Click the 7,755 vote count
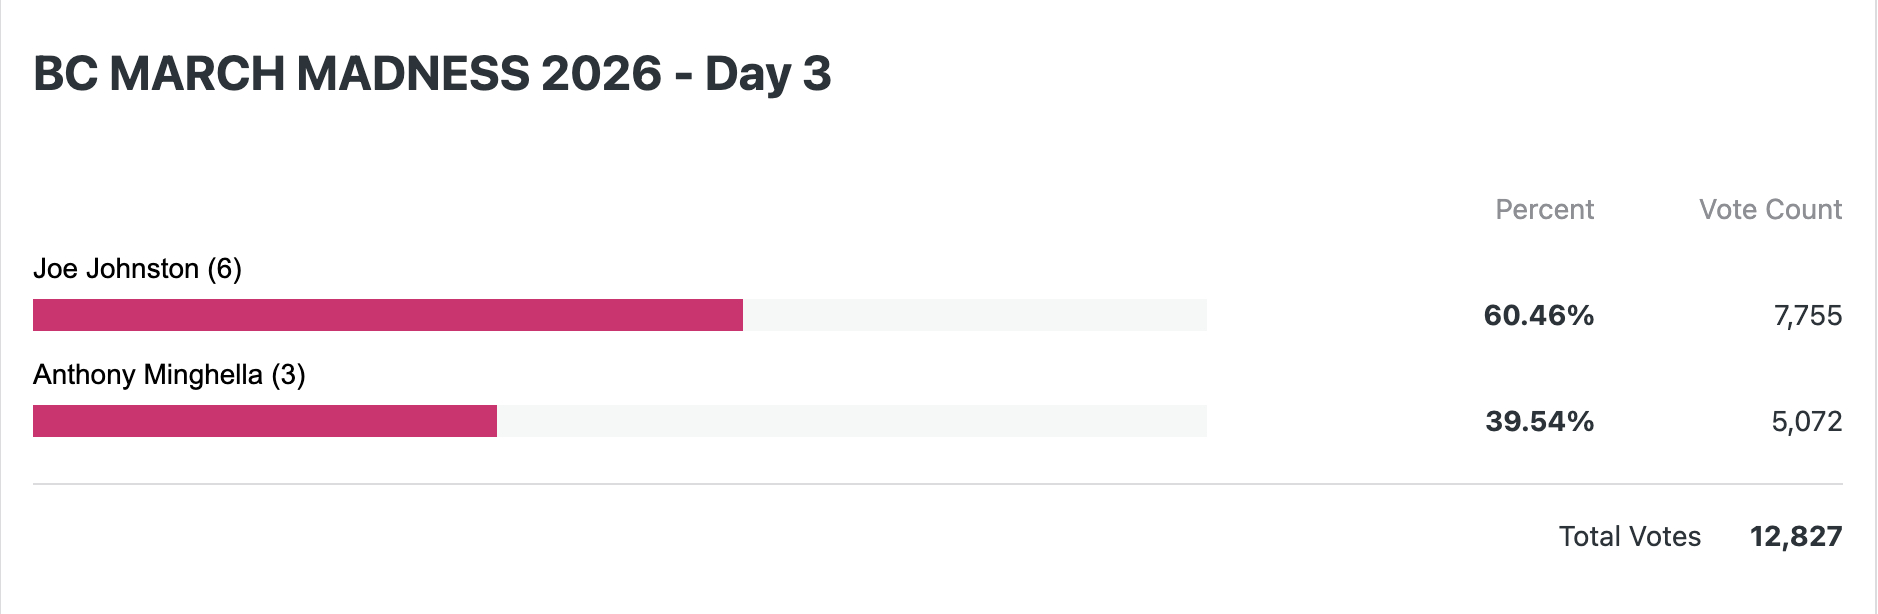1878x614 pixels. [x=1807, y=316]
